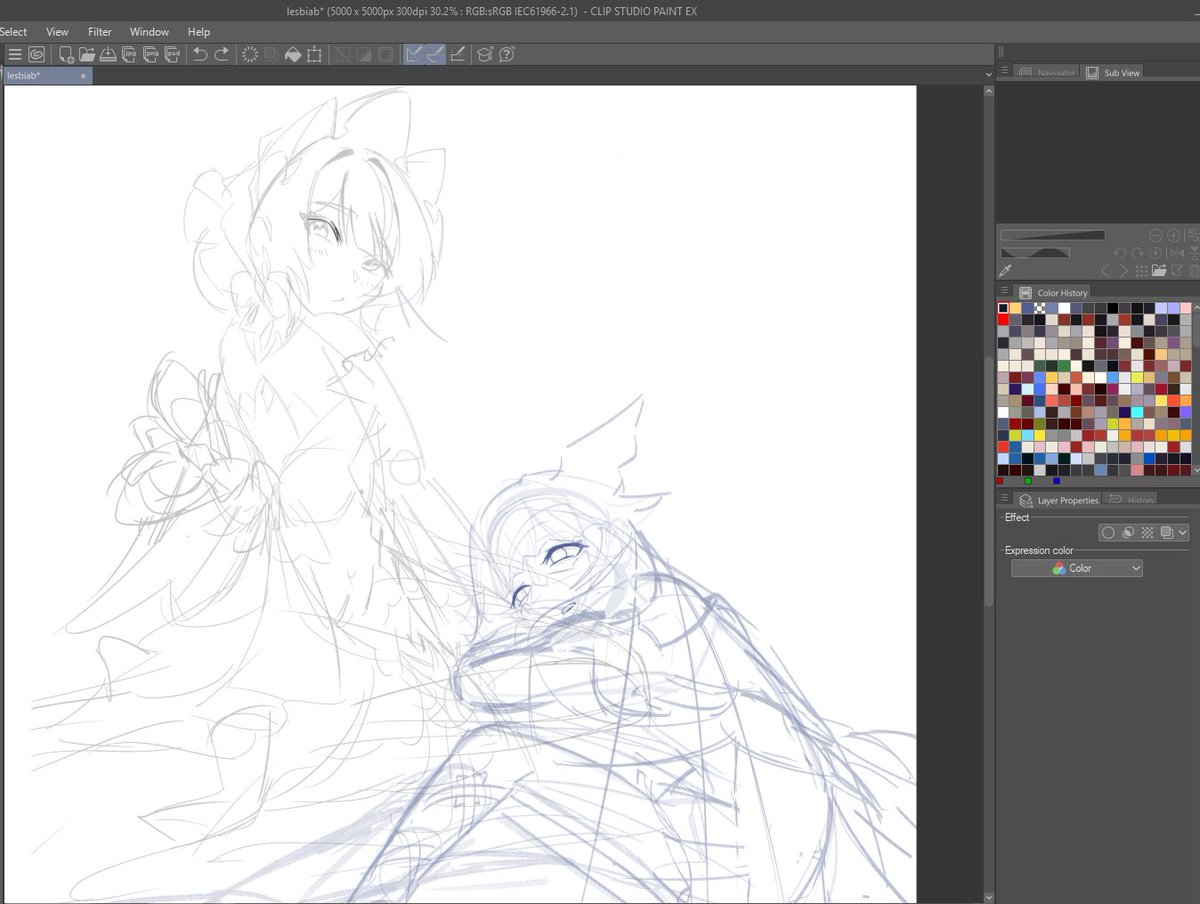Click the unsaved dot on the lesbiab* tab
This screenshot has height=904, width=1200.
[x=83, y=75]
